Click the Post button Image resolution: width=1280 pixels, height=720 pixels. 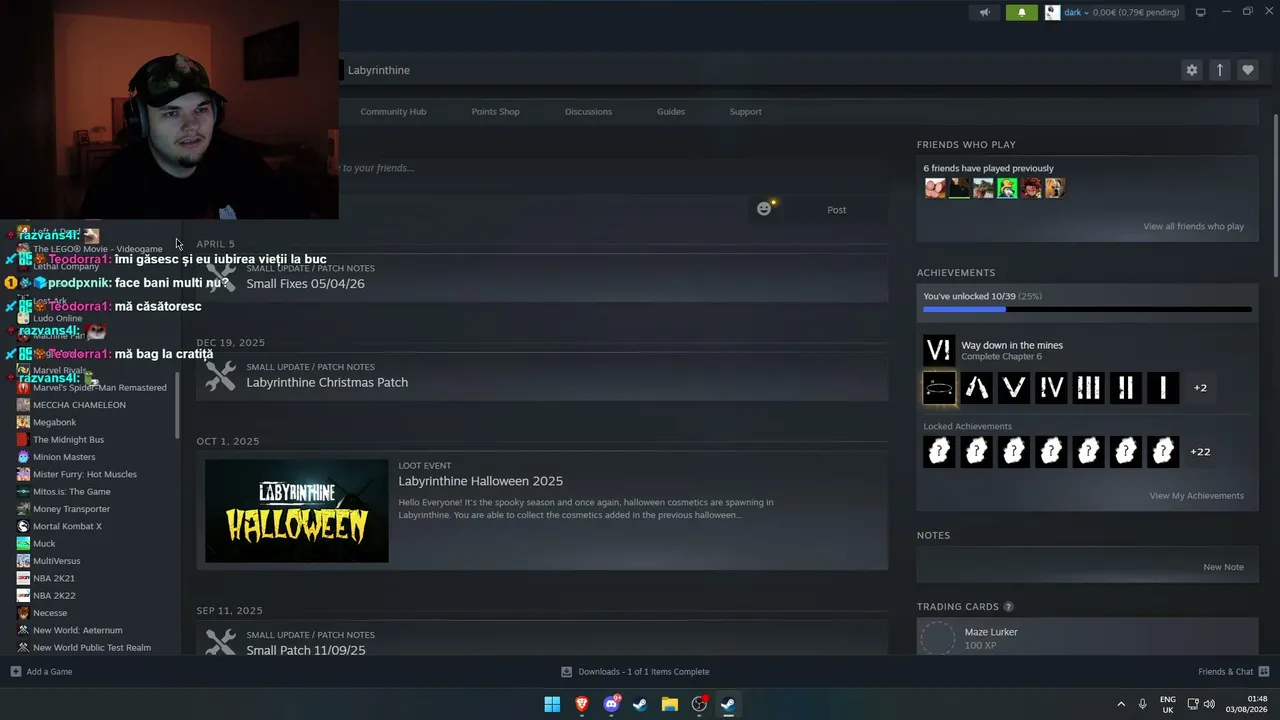pyautogui.click(x=837, y=210)
